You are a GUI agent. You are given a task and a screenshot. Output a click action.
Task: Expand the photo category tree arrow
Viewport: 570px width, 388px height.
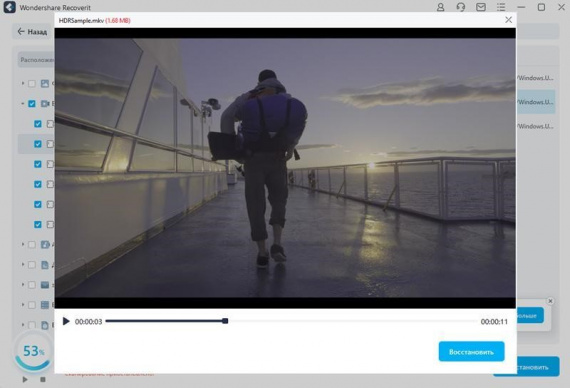pos(23,83)
